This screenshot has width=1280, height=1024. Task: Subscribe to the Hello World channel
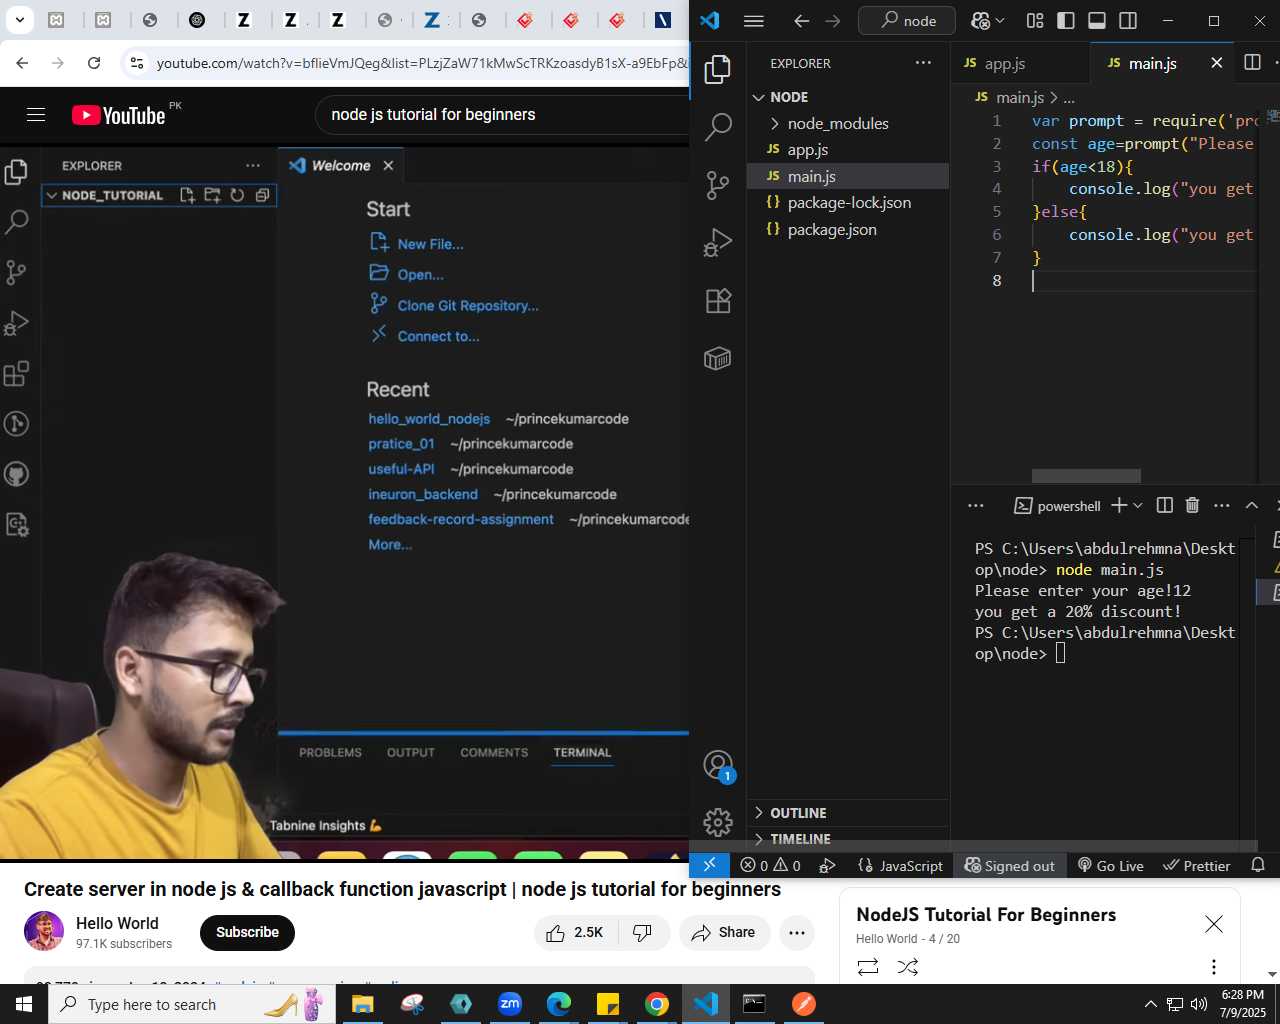pyautogui.click(x=247, y=932)
